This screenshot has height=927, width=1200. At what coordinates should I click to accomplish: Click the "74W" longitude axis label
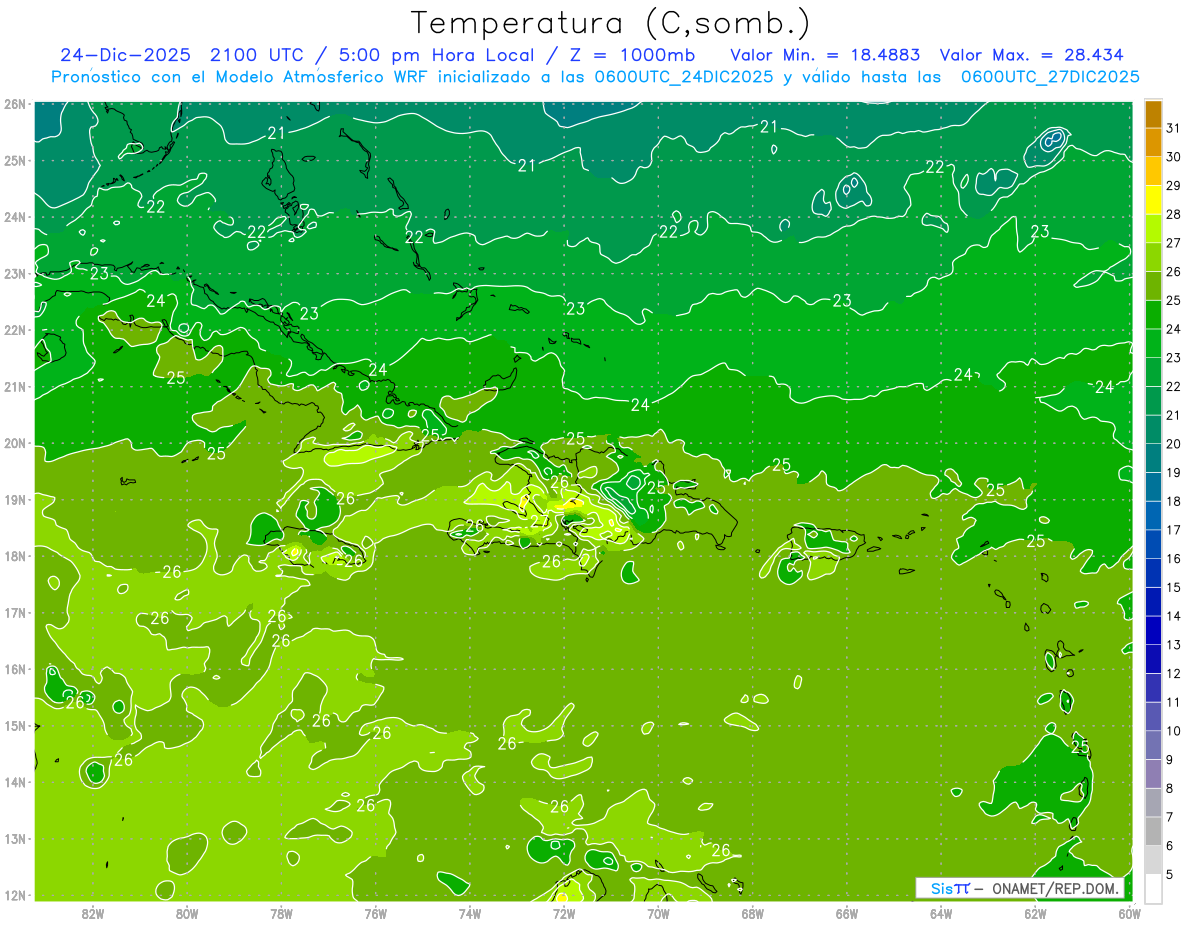click(470, 913)
